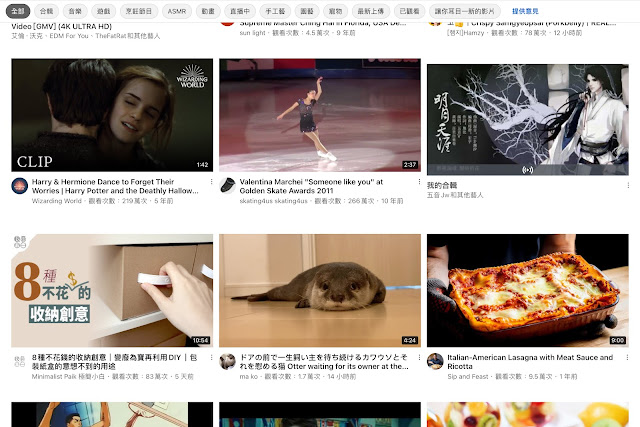Image resolution: width=640 pixels, height=427 pixels.
Task: Click the skating4us channel name
Action: point(273,201)
